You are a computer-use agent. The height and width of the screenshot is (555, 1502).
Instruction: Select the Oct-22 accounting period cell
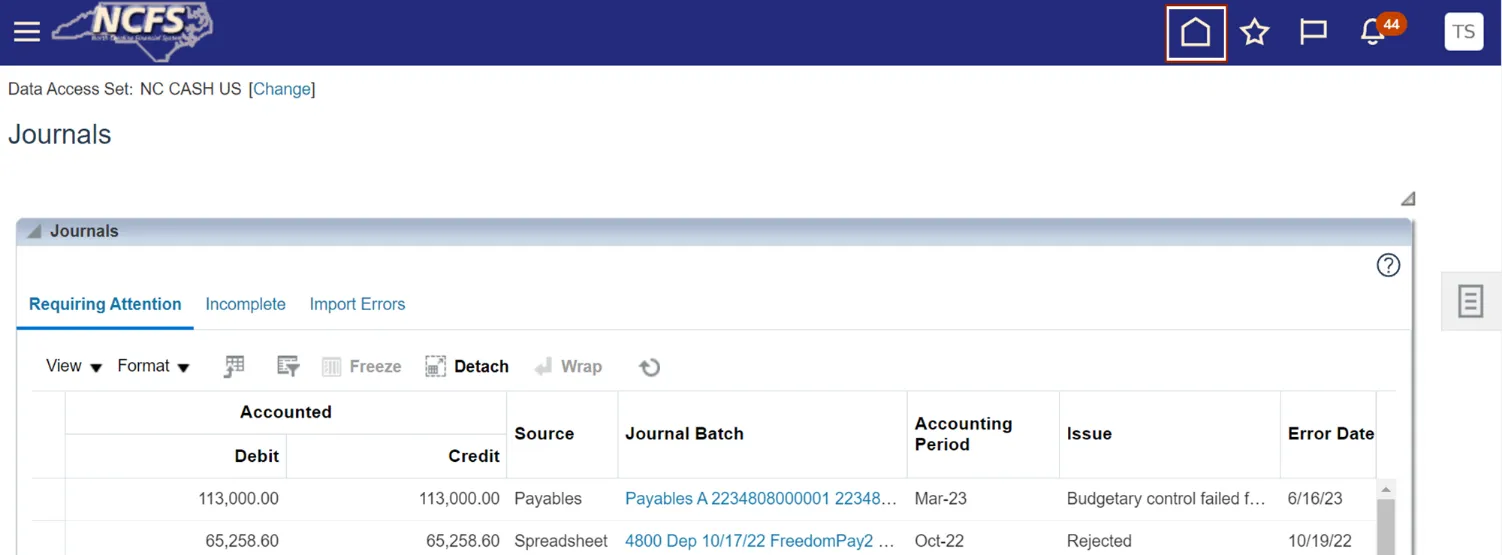[x=939, y=541]
